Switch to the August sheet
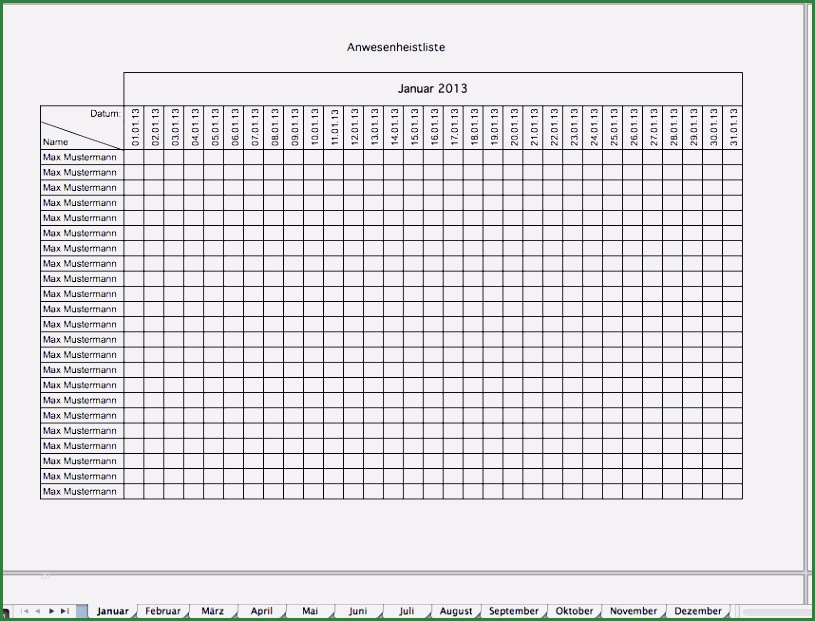 tap(455, 610)
